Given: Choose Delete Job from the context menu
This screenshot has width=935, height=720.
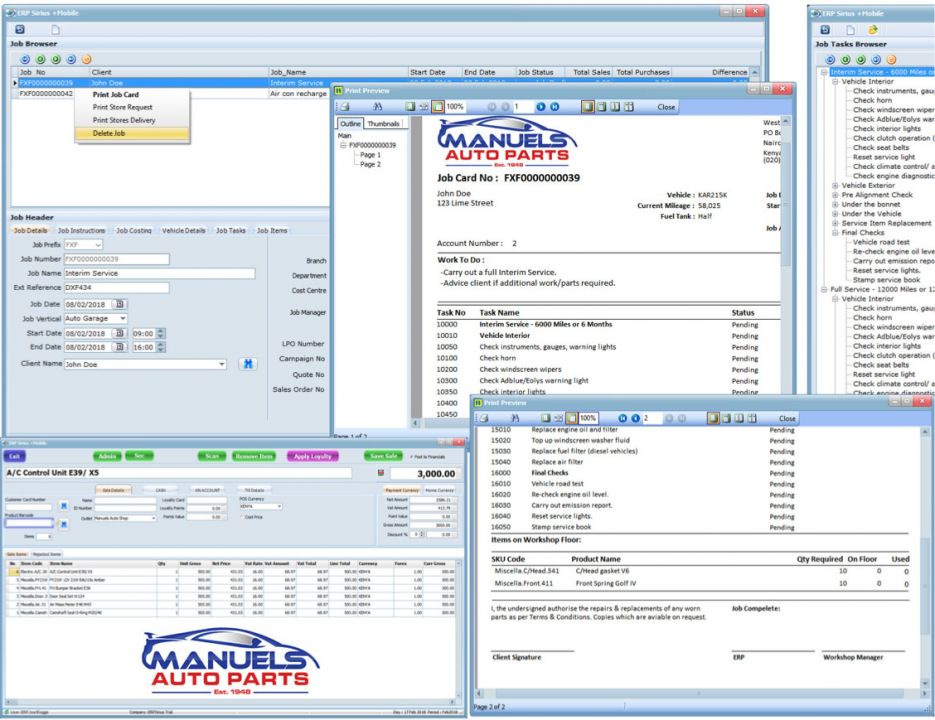Looking at the screenshot, I should (x=132, y=134).
